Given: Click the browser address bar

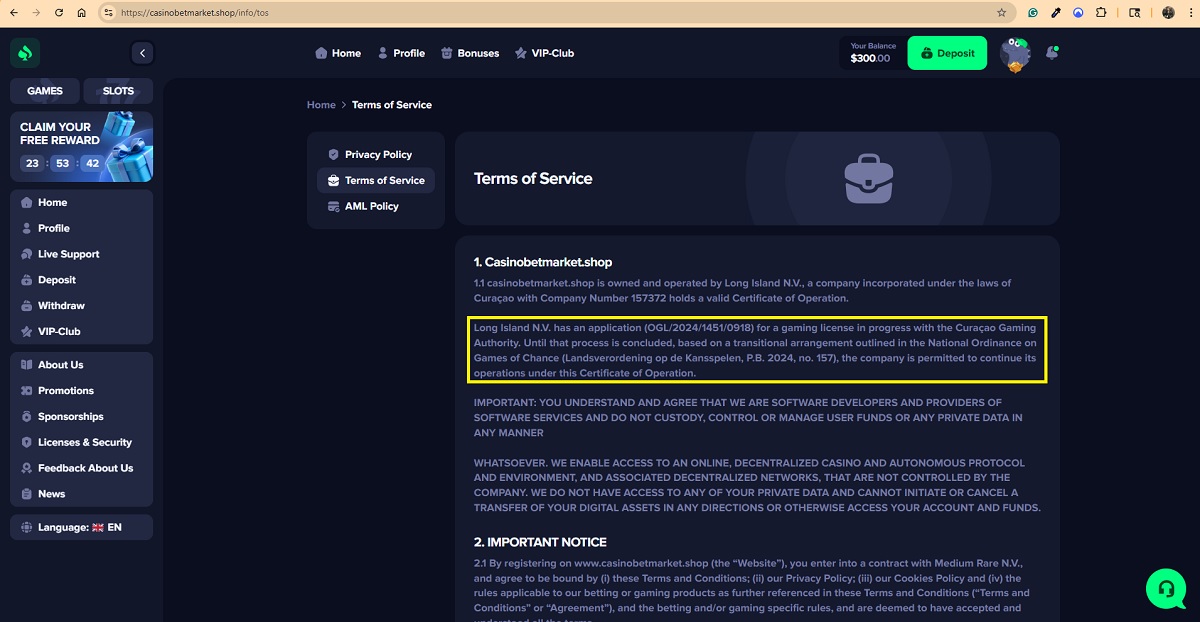Looking at the screenshot, I should 550,13.
